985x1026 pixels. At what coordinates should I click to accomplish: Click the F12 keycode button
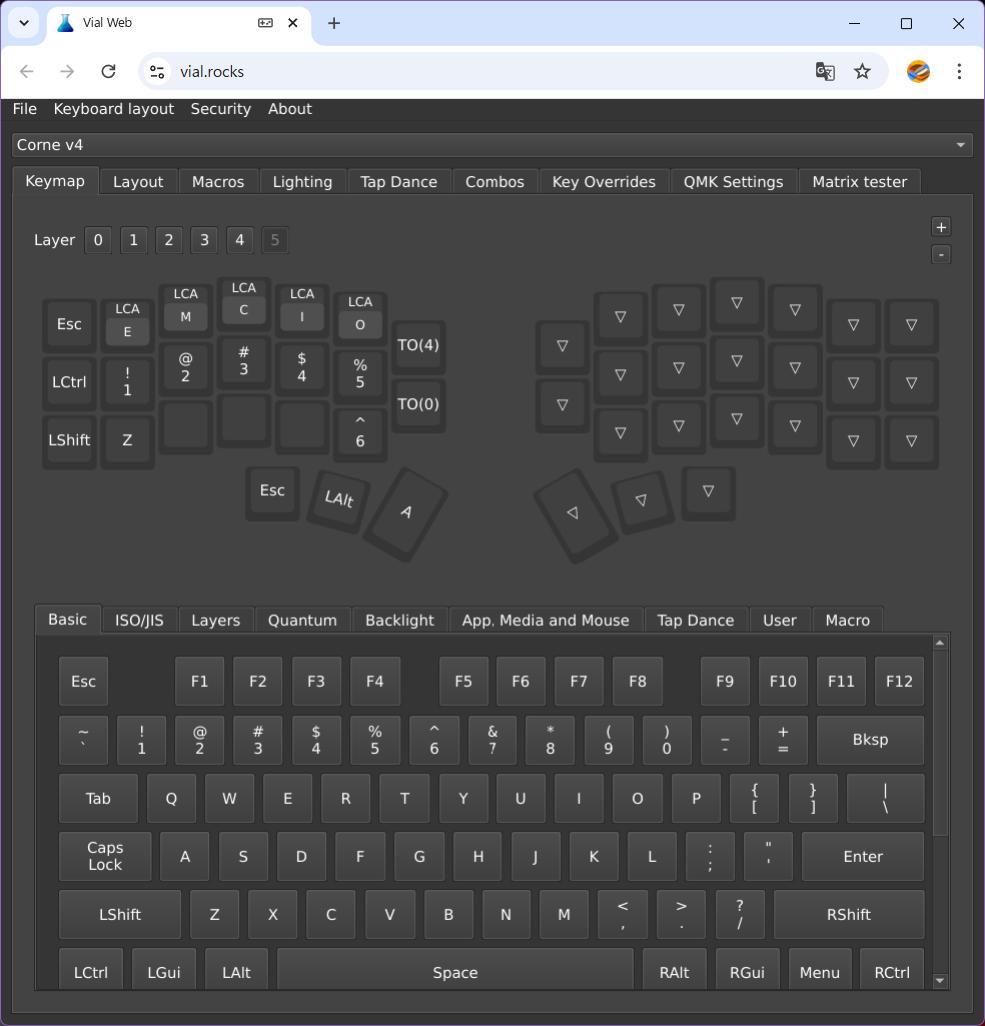899,682
